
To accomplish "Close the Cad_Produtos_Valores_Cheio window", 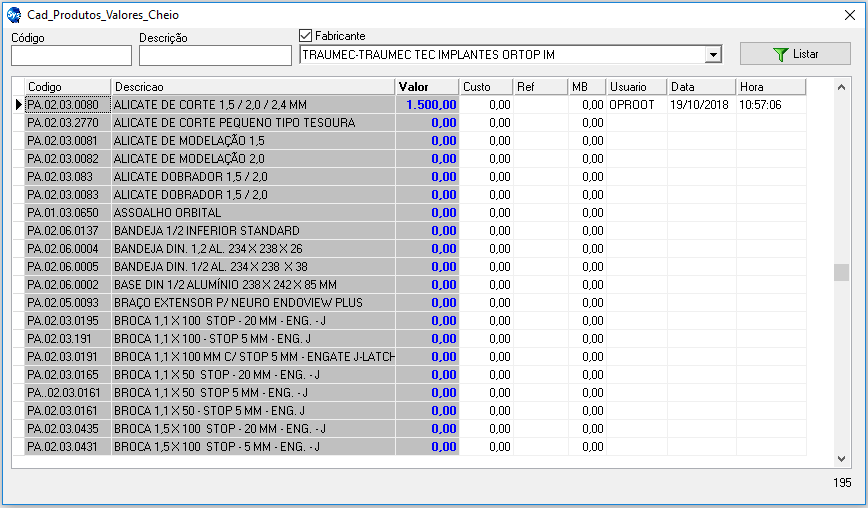I will pos(849,16).
